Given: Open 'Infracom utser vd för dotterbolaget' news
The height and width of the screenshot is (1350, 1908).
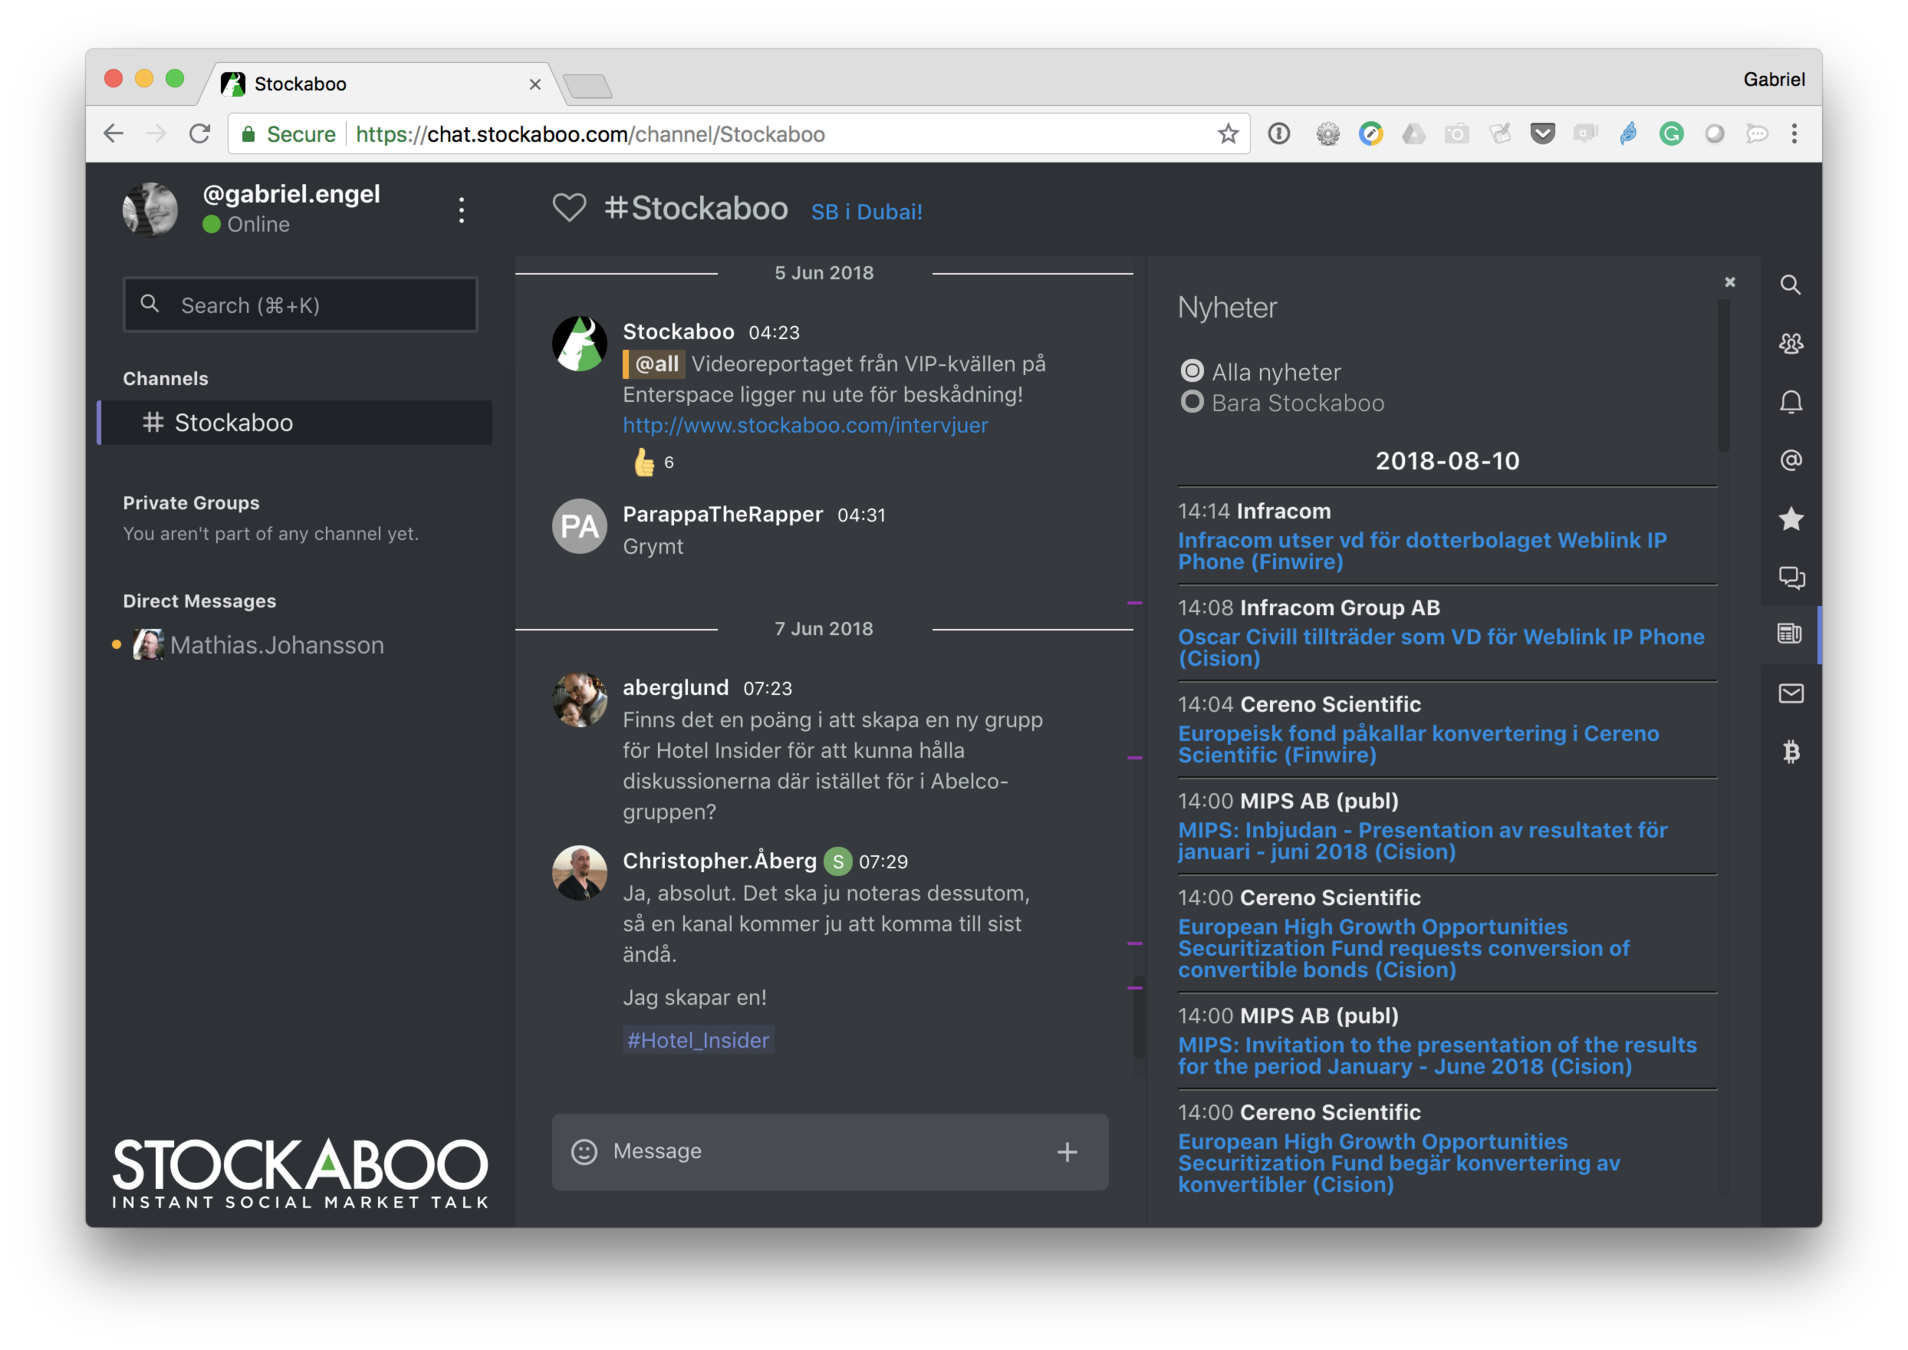Looking at the screenshot, I should [x=1422, y=551].
